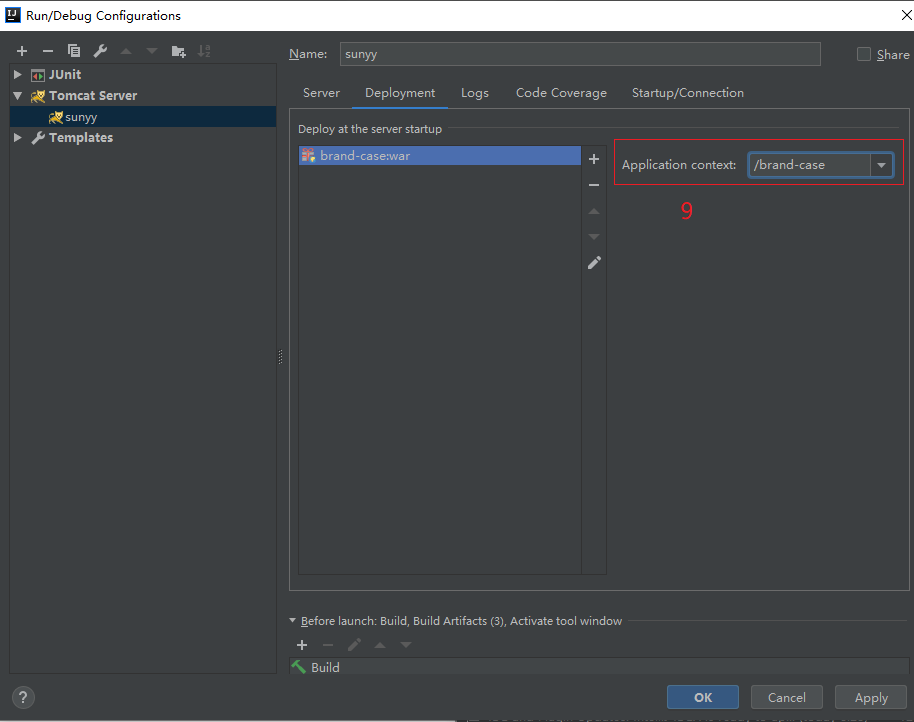The image size is (914, 722).
Task: Click into the Name text field
Action: (579, 55)
